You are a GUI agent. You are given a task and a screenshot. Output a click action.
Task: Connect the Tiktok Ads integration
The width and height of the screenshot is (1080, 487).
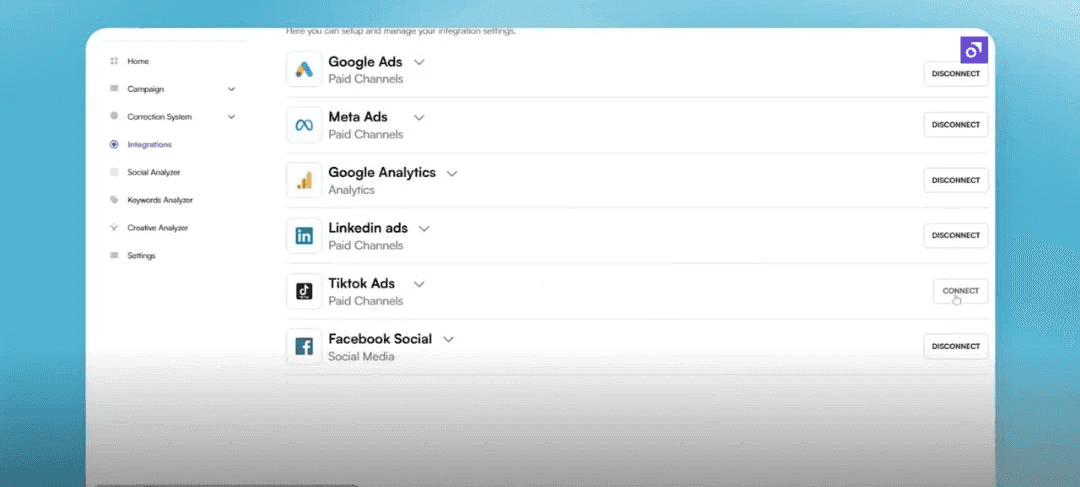click(x=961, y=291)
